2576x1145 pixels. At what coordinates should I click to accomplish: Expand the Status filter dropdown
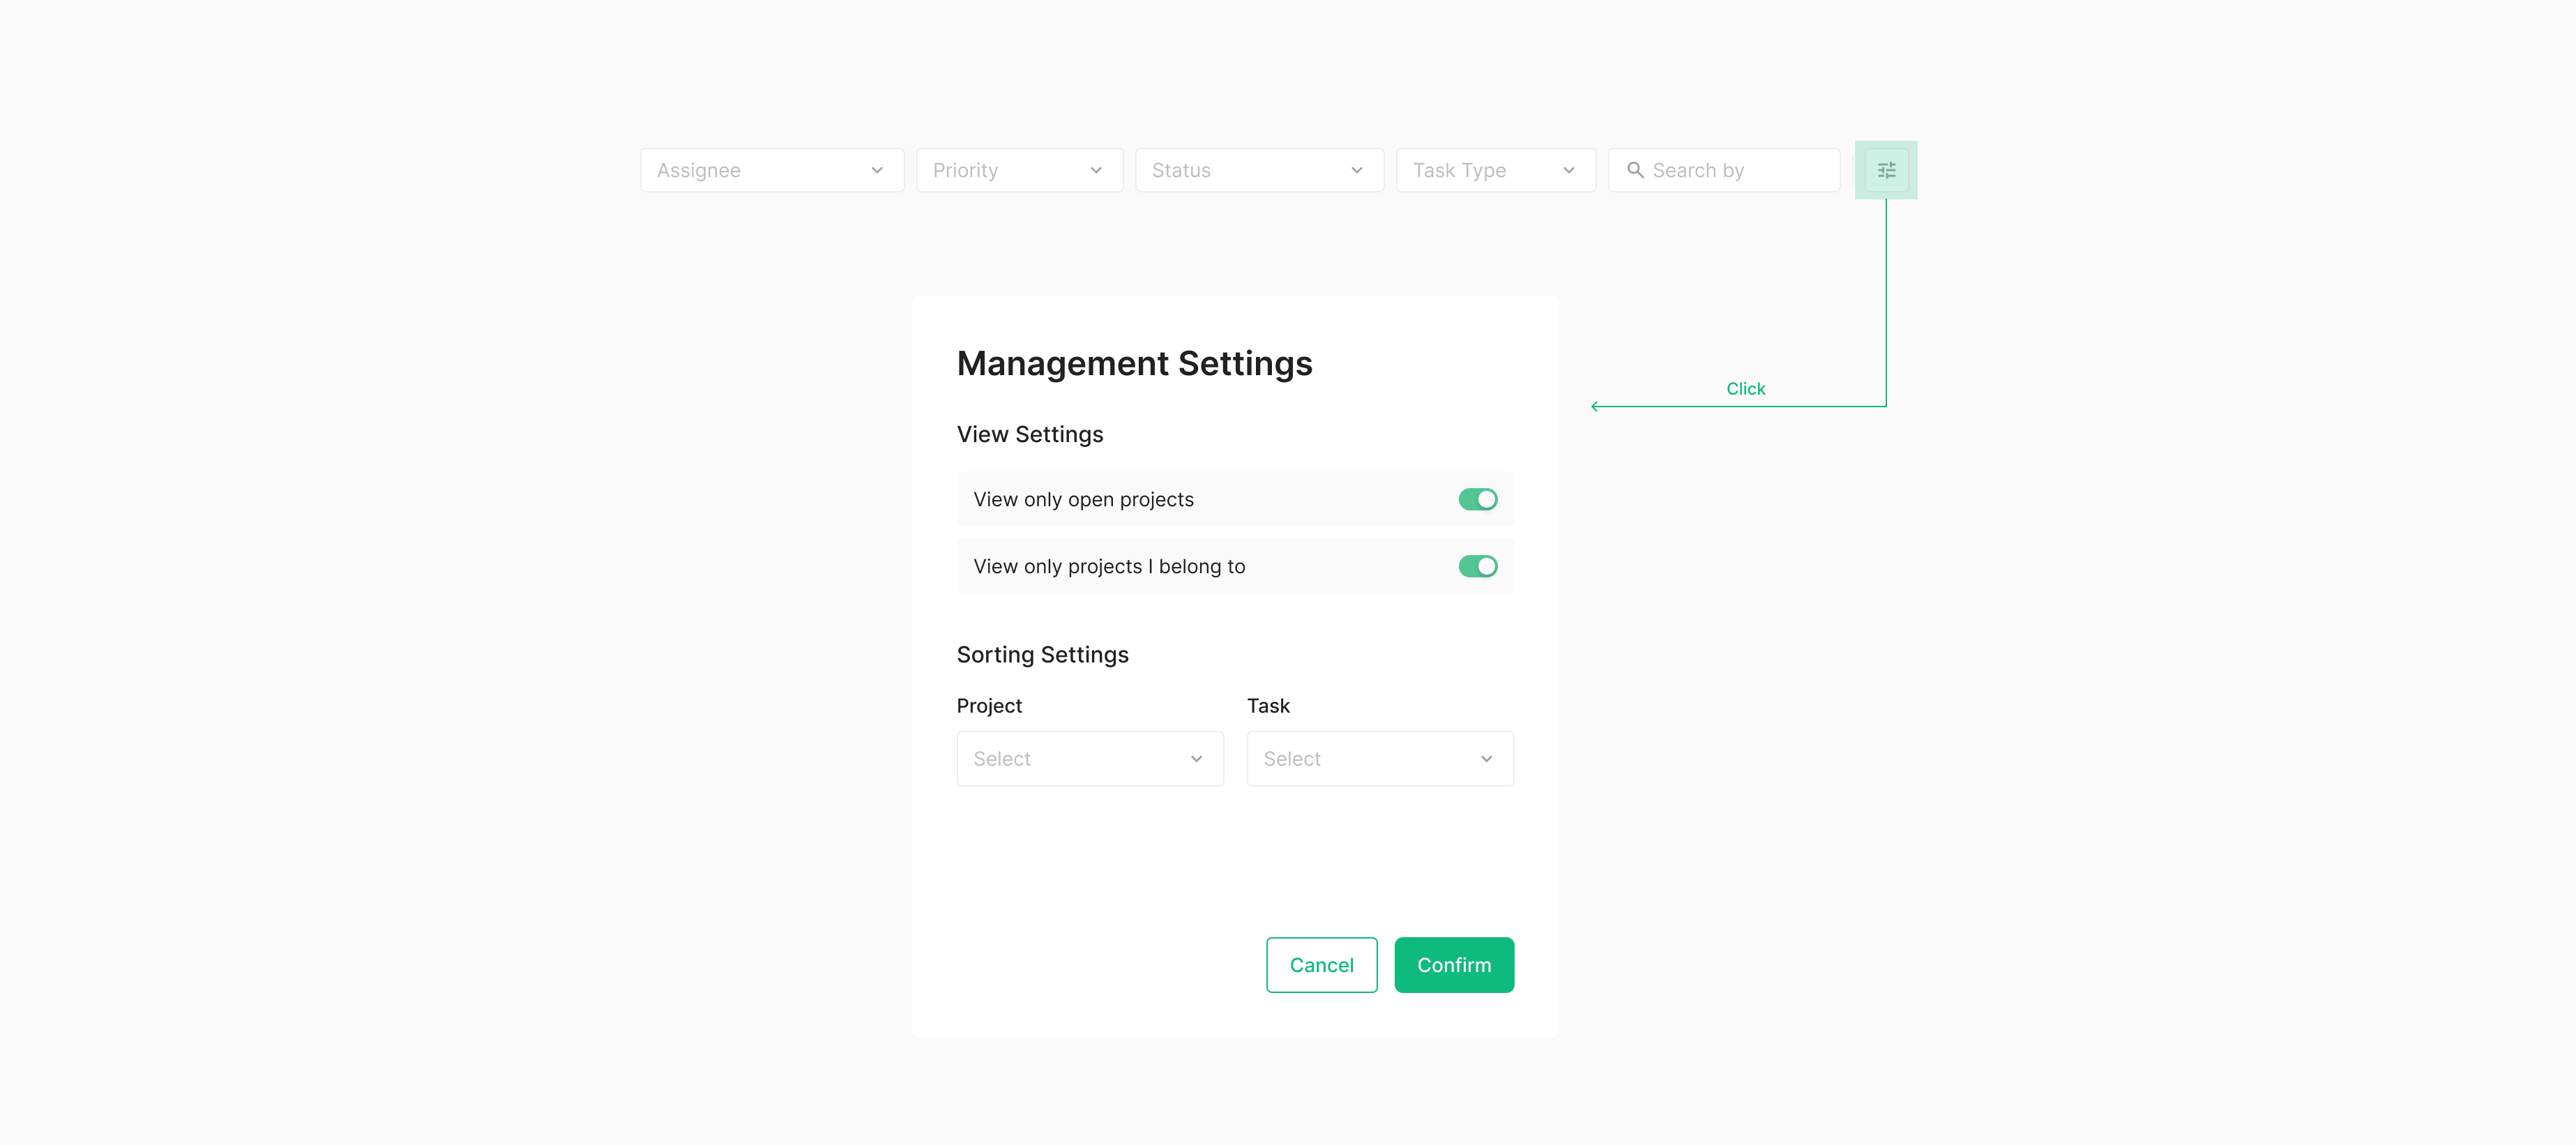[1258, 170]
